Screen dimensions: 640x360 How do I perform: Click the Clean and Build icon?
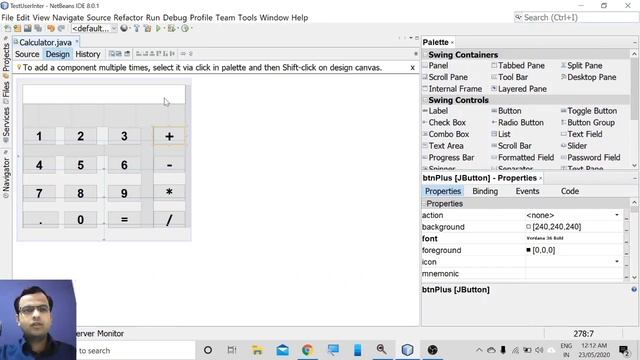pos(147,29)
